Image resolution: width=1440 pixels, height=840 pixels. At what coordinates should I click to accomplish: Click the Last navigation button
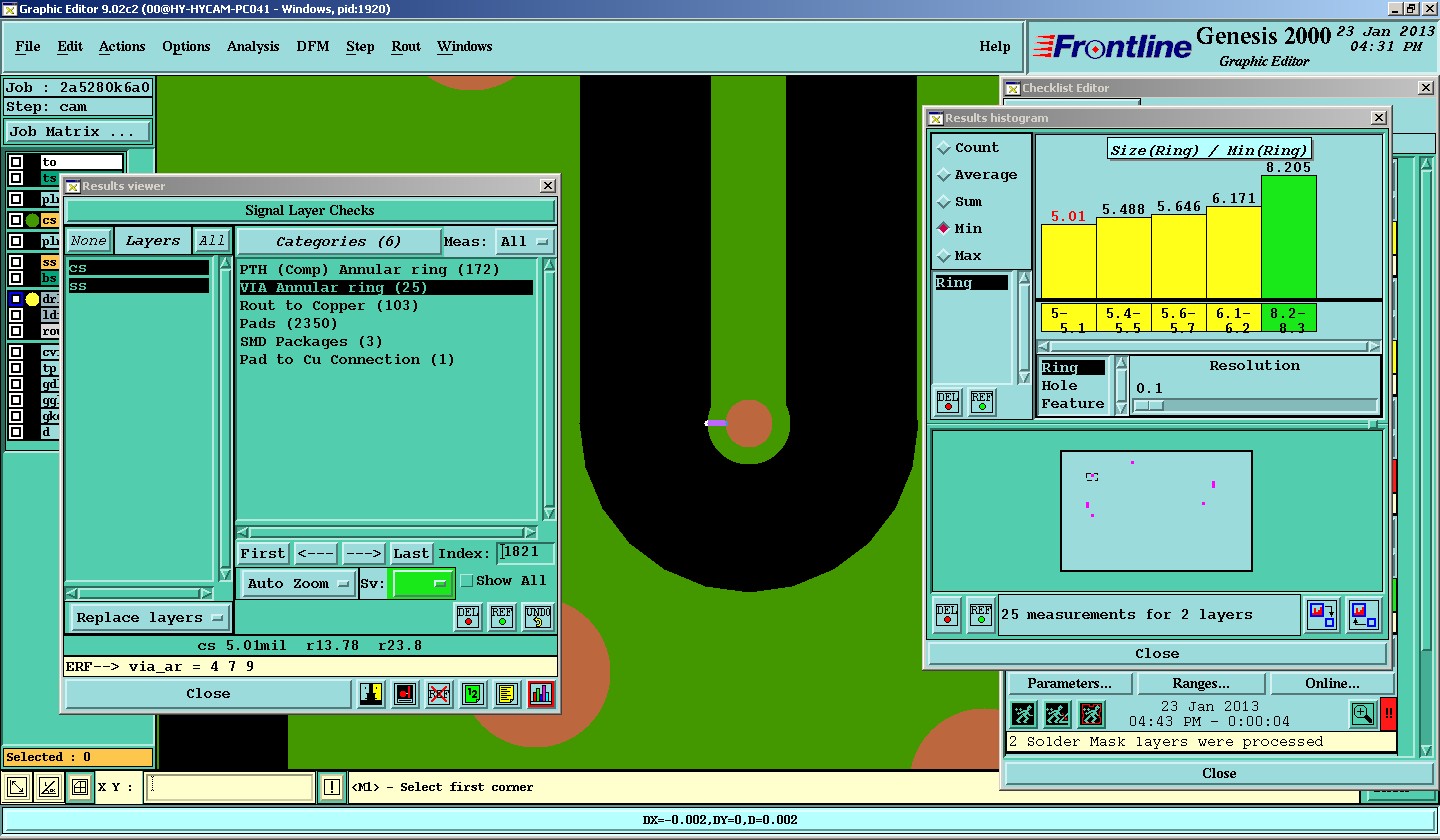pyautogui.click(x=411, y=553)
